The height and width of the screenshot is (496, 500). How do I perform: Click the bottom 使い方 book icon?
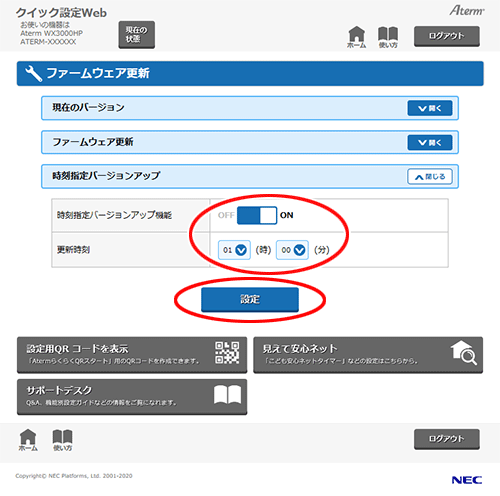(x=62, y=440)
